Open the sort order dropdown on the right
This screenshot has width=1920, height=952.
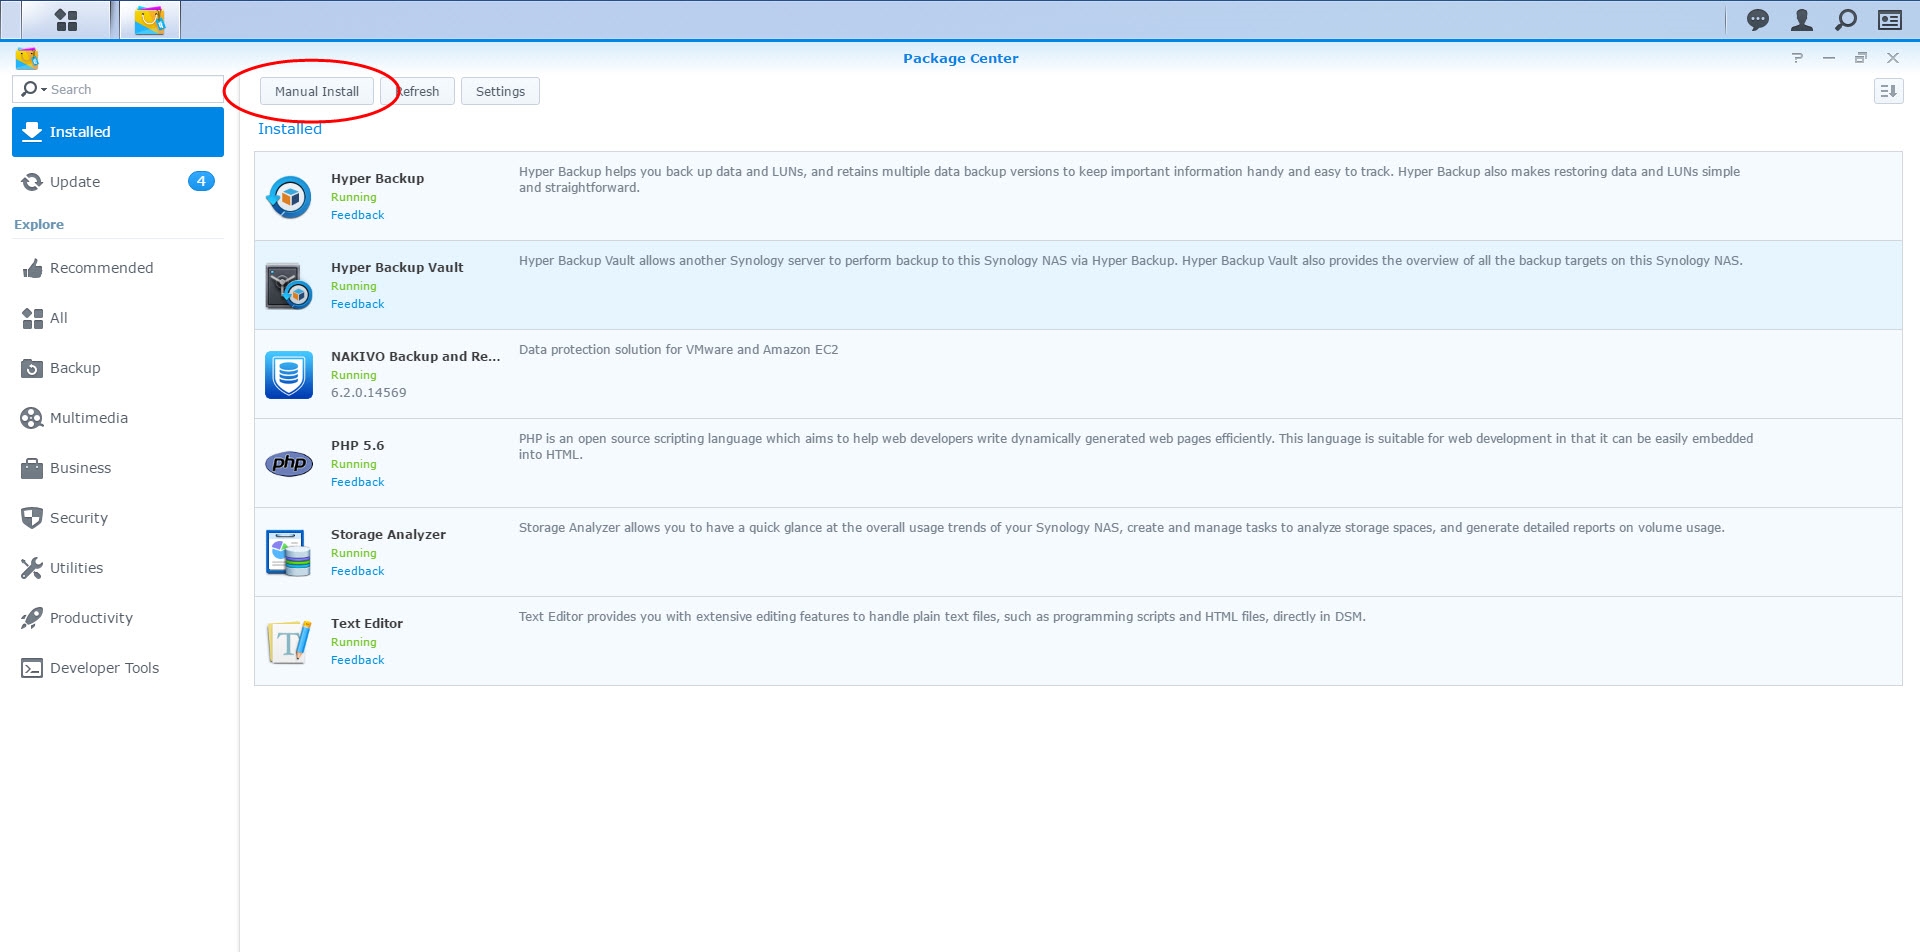pos(1889,91)
